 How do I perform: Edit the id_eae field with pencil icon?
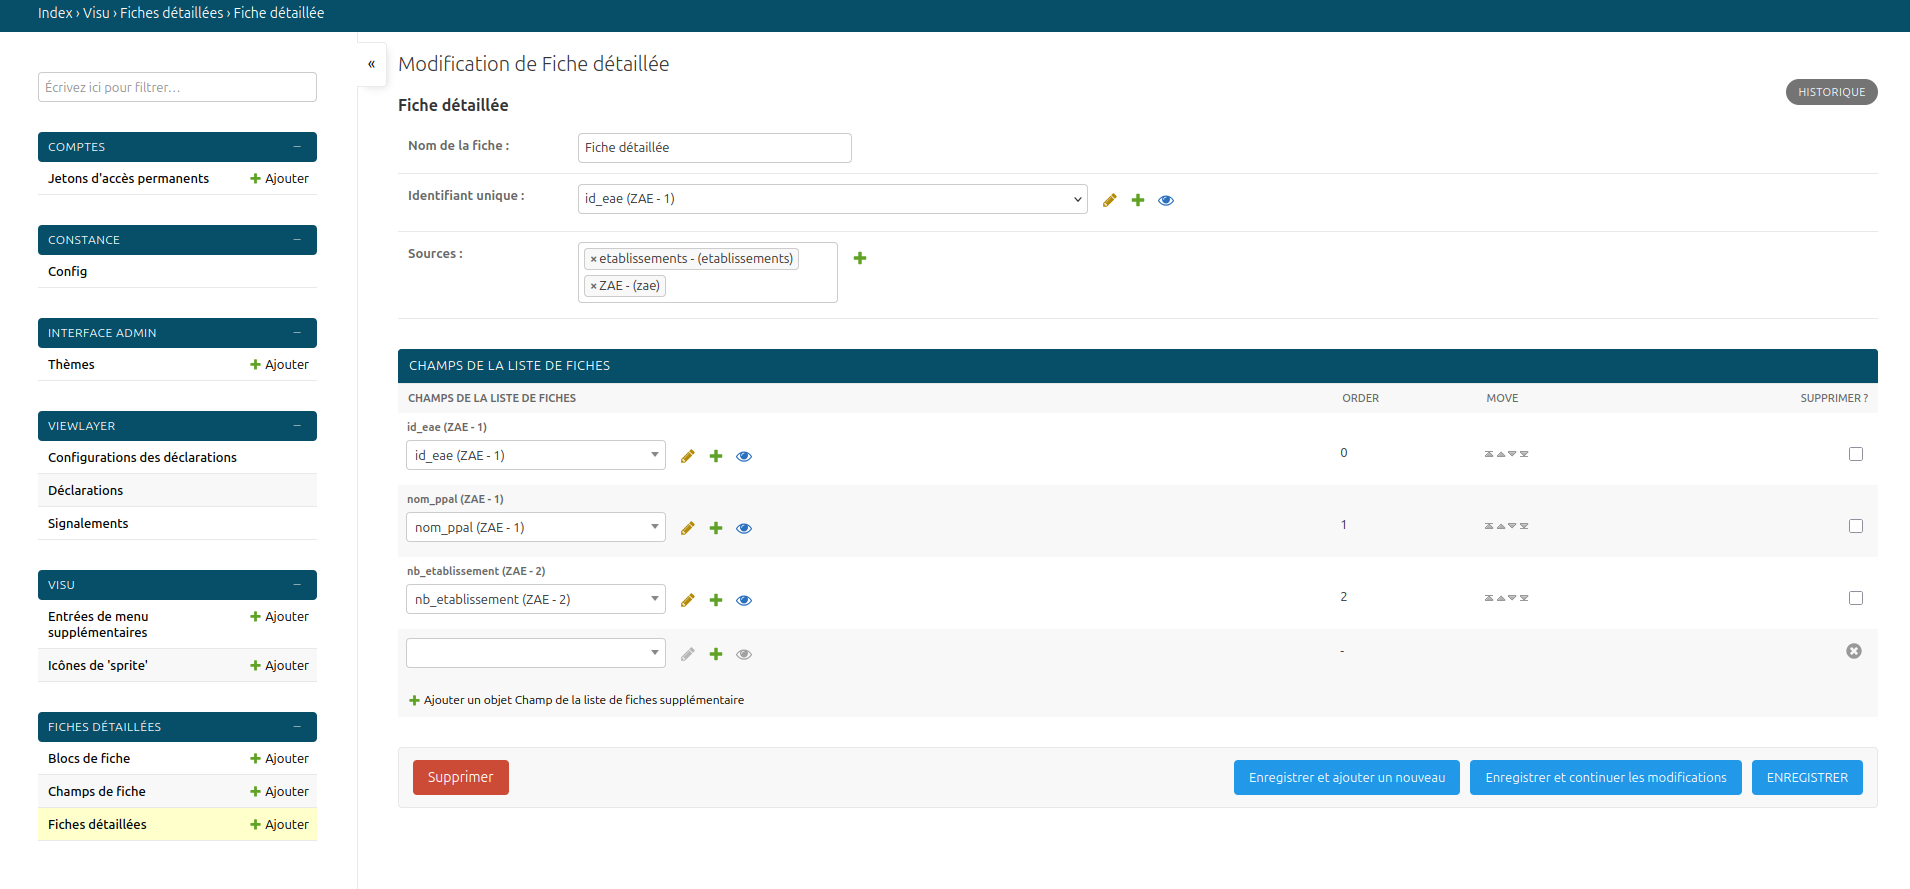[687, 456]
